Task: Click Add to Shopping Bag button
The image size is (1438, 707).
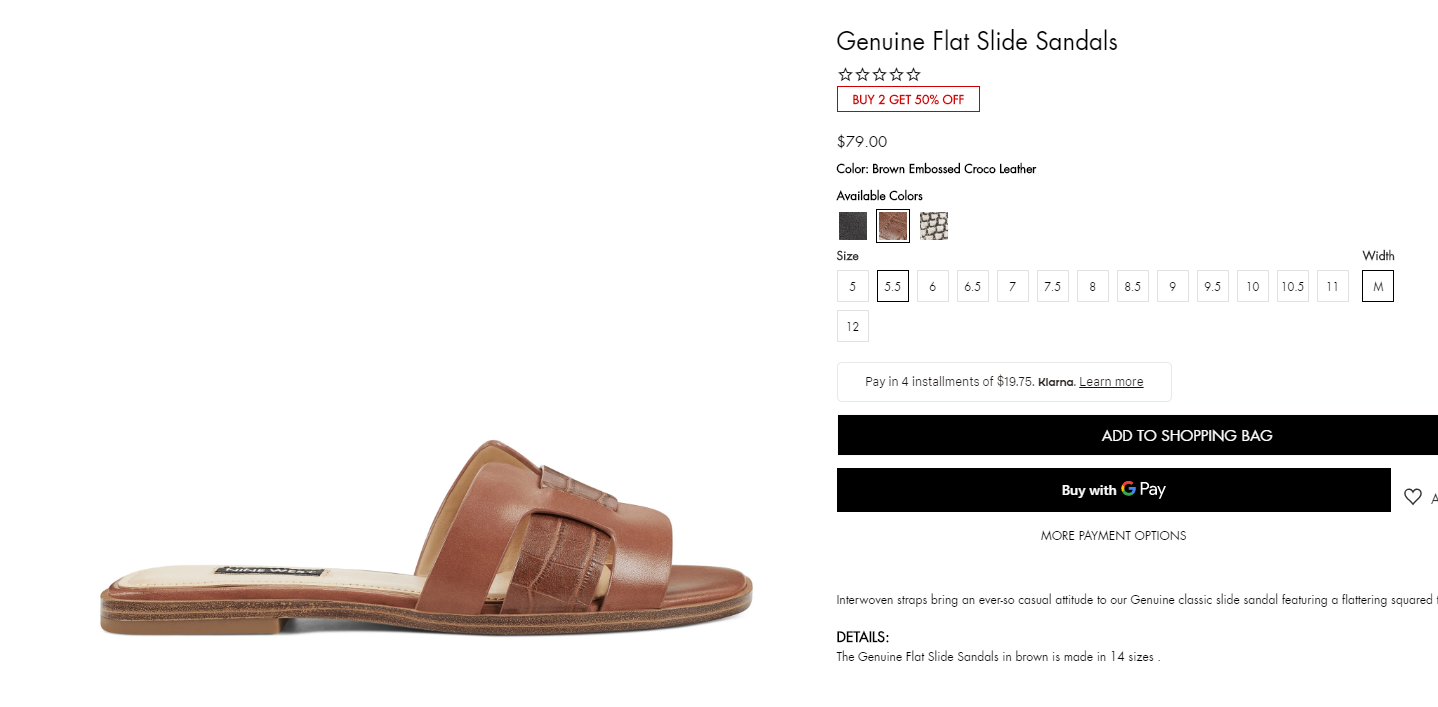Action: [1137, 435]
